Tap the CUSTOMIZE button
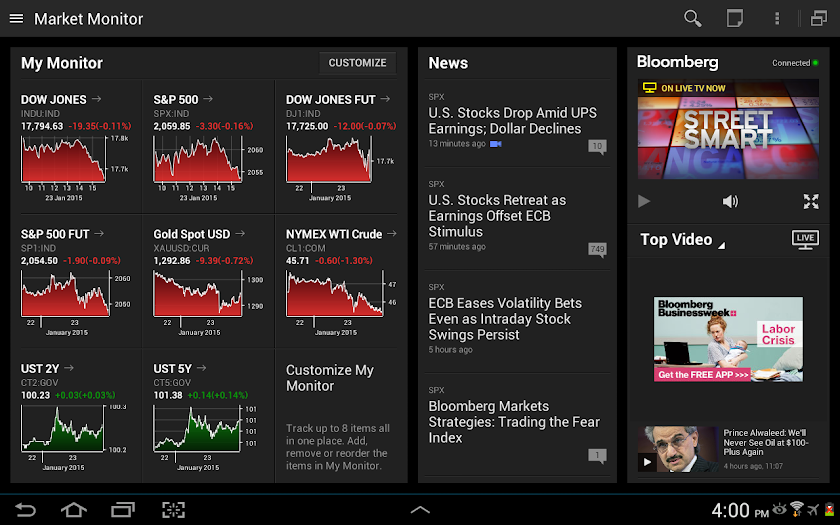Screen dimensions: 840x525 (x=357, y=63)
